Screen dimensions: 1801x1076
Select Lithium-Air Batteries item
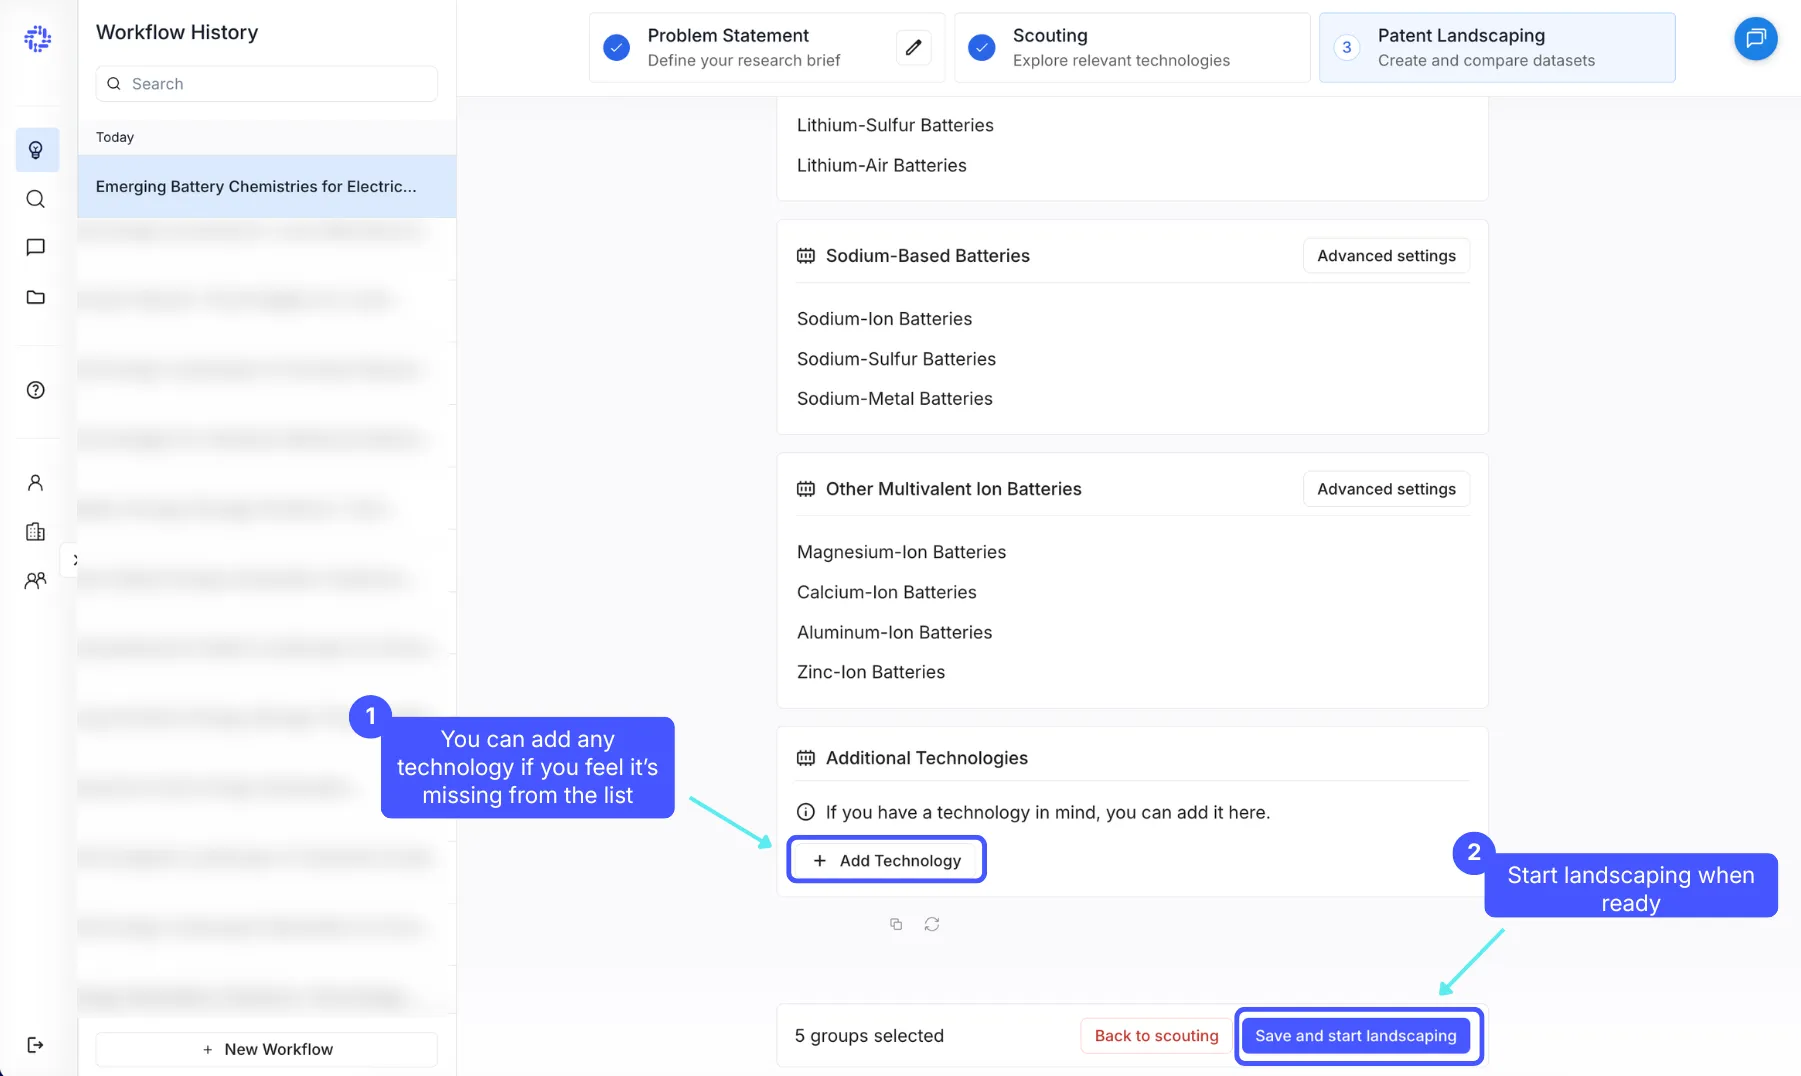tap(881, 165)
